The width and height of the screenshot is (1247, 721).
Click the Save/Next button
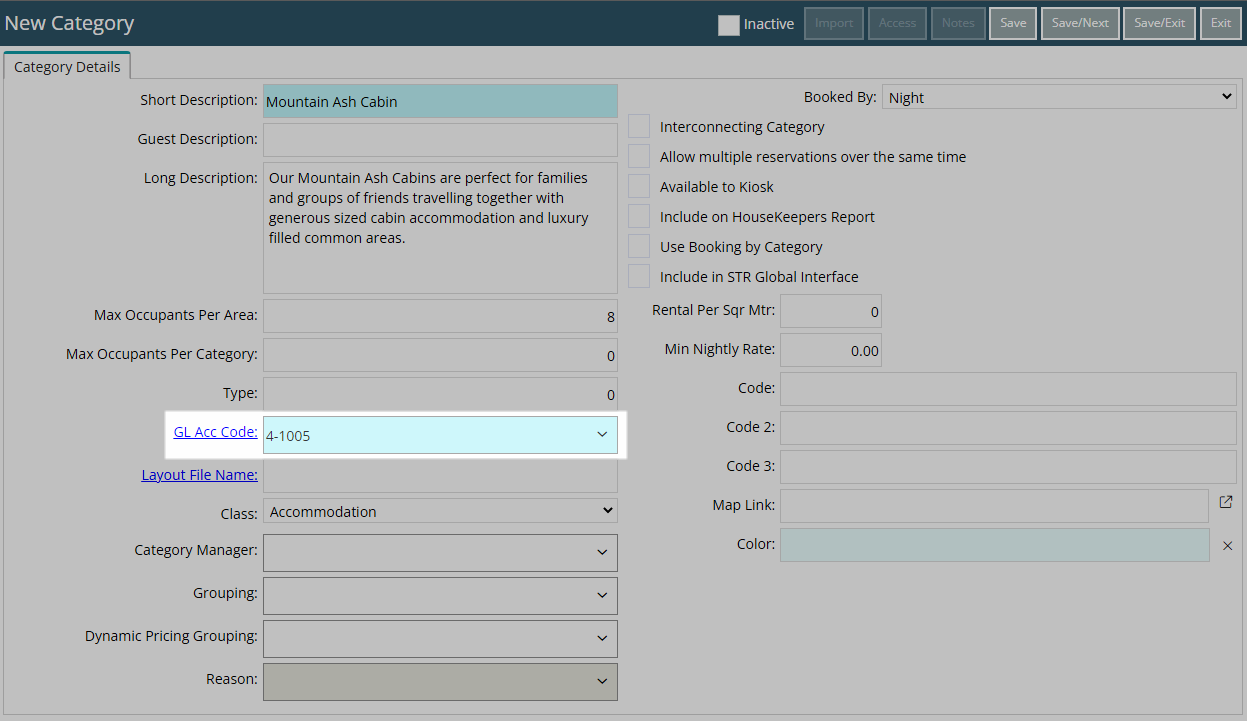[1080, 23]
